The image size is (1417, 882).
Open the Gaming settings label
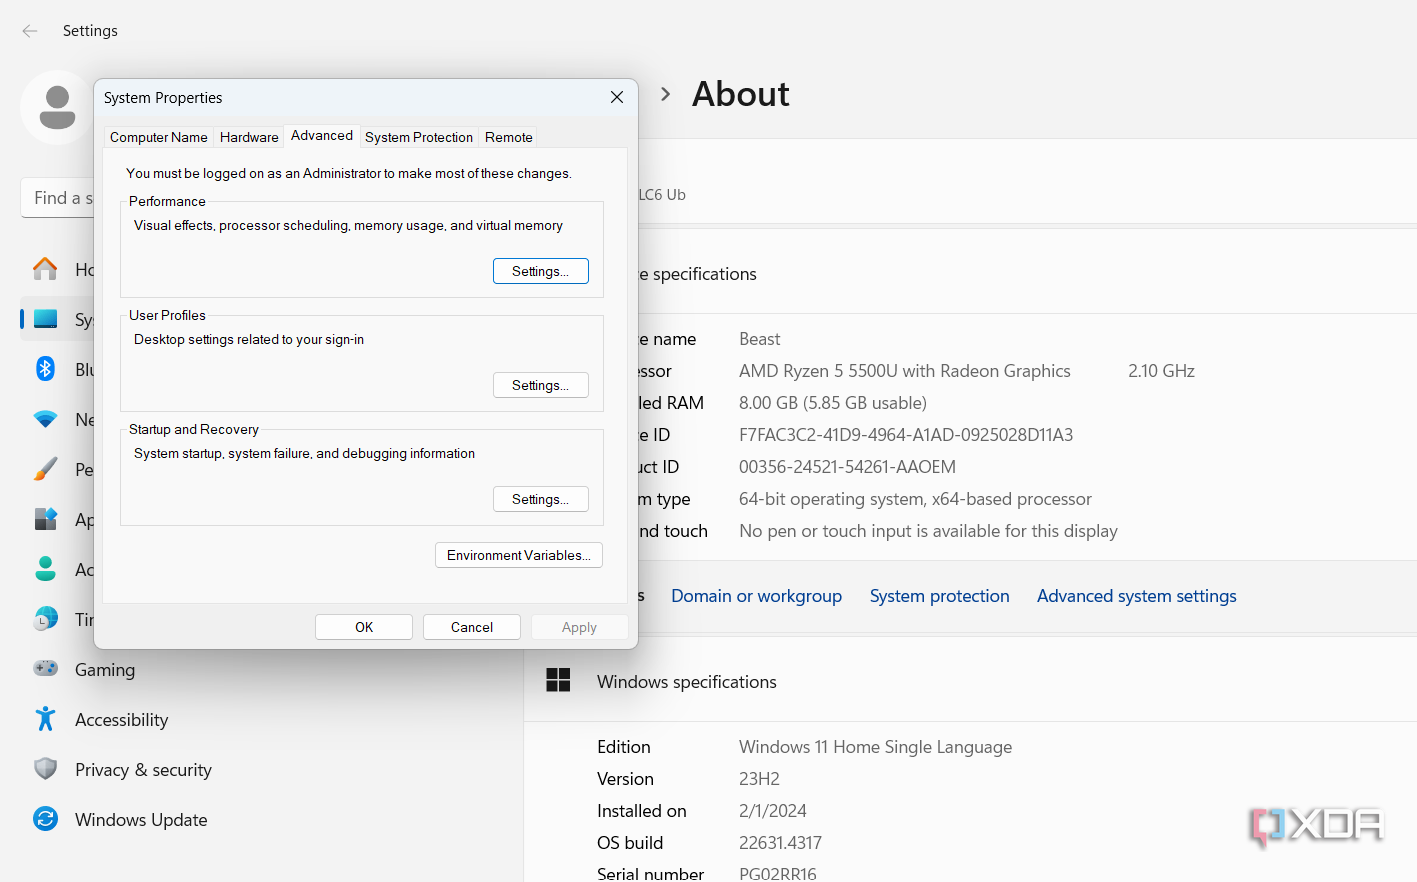tap(105, 670)
